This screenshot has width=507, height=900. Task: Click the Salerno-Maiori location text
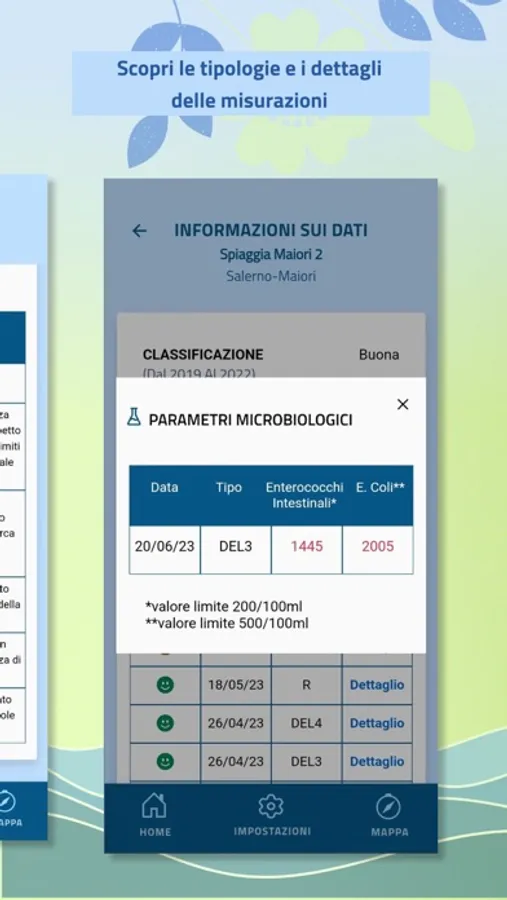pos(271,276)
